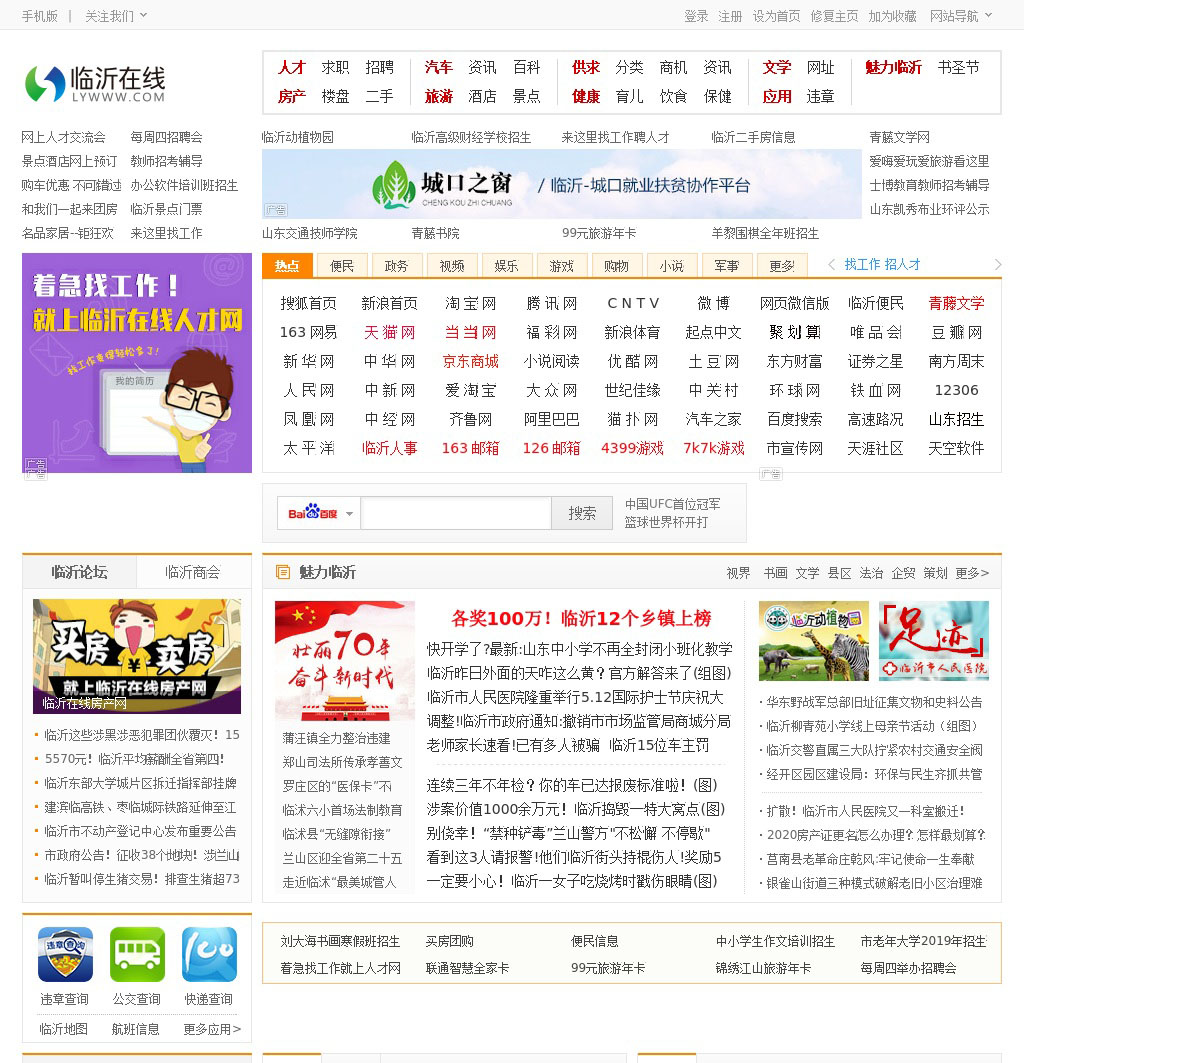Open the 百度搜索 site link
The height and width of the screenshot is (1063, 1200).
794,419
